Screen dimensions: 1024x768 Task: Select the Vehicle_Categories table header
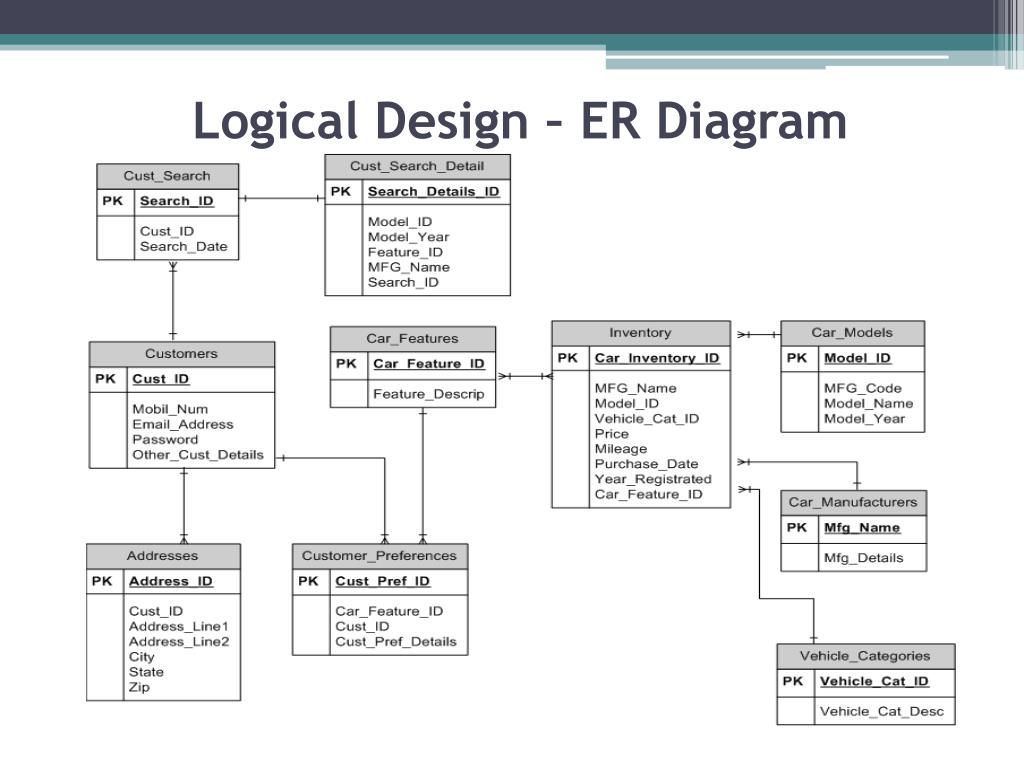pyautogui.click(x=865, y=656)
